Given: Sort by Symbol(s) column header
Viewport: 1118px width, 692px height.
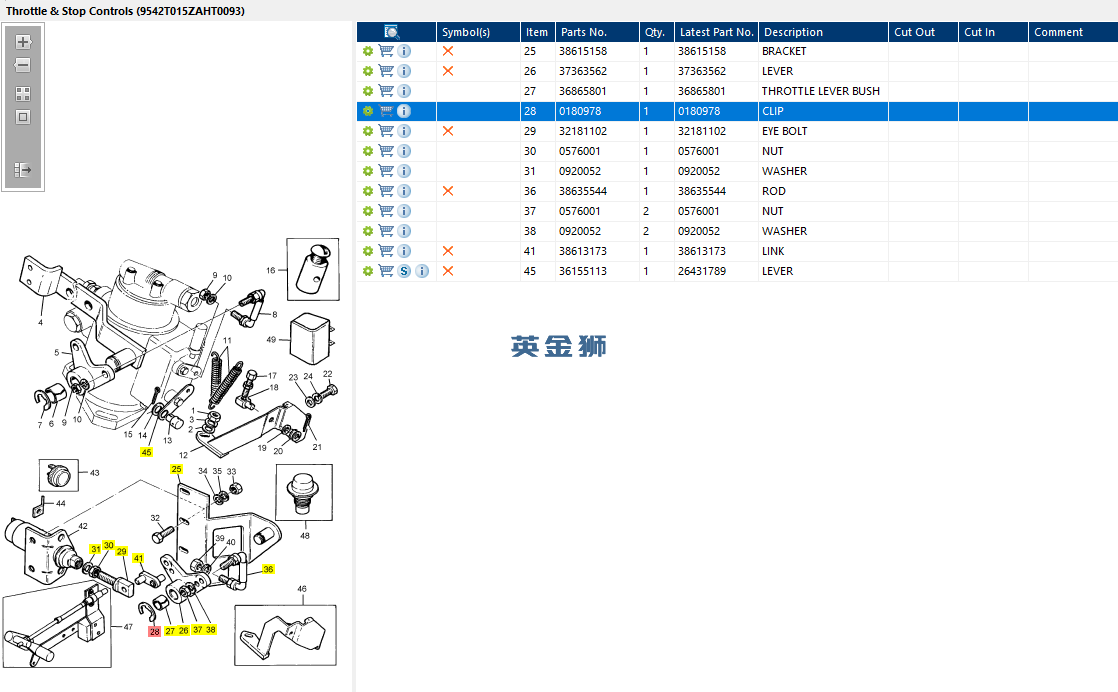Looking at the screenshot, I should pos(478,32).
